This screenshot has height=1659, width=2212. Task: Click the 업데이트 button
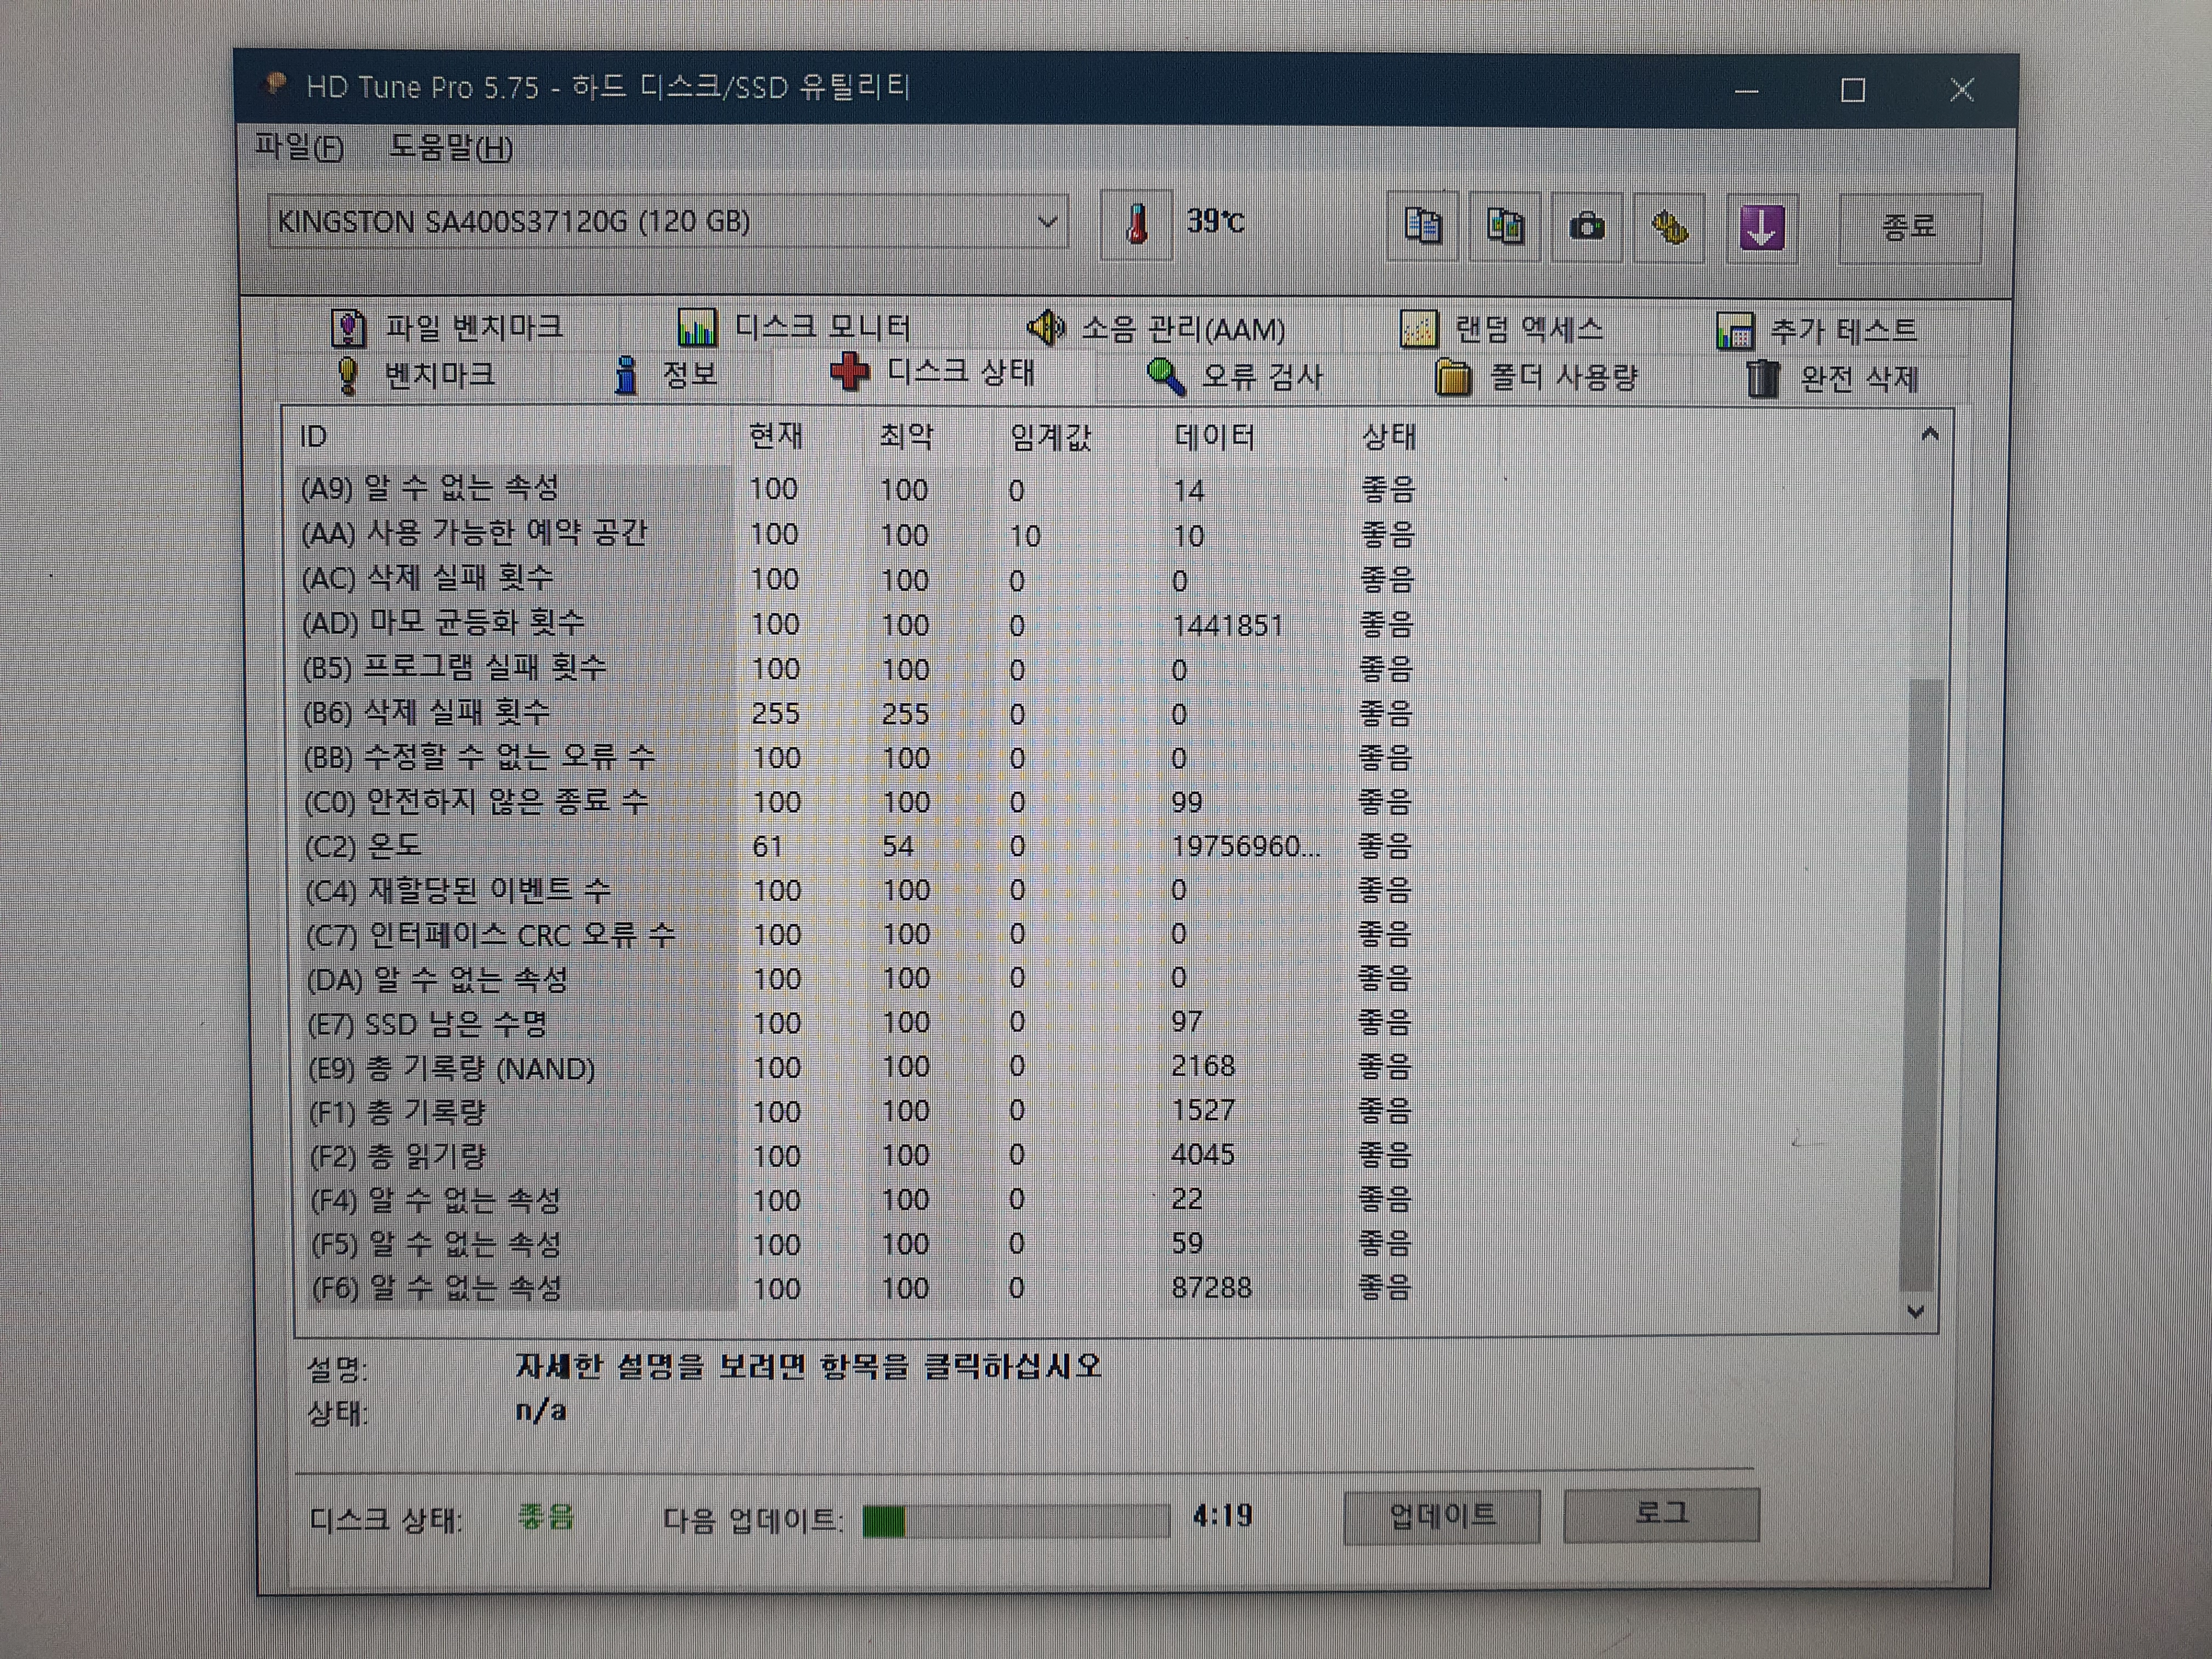pos(1442,1516)
